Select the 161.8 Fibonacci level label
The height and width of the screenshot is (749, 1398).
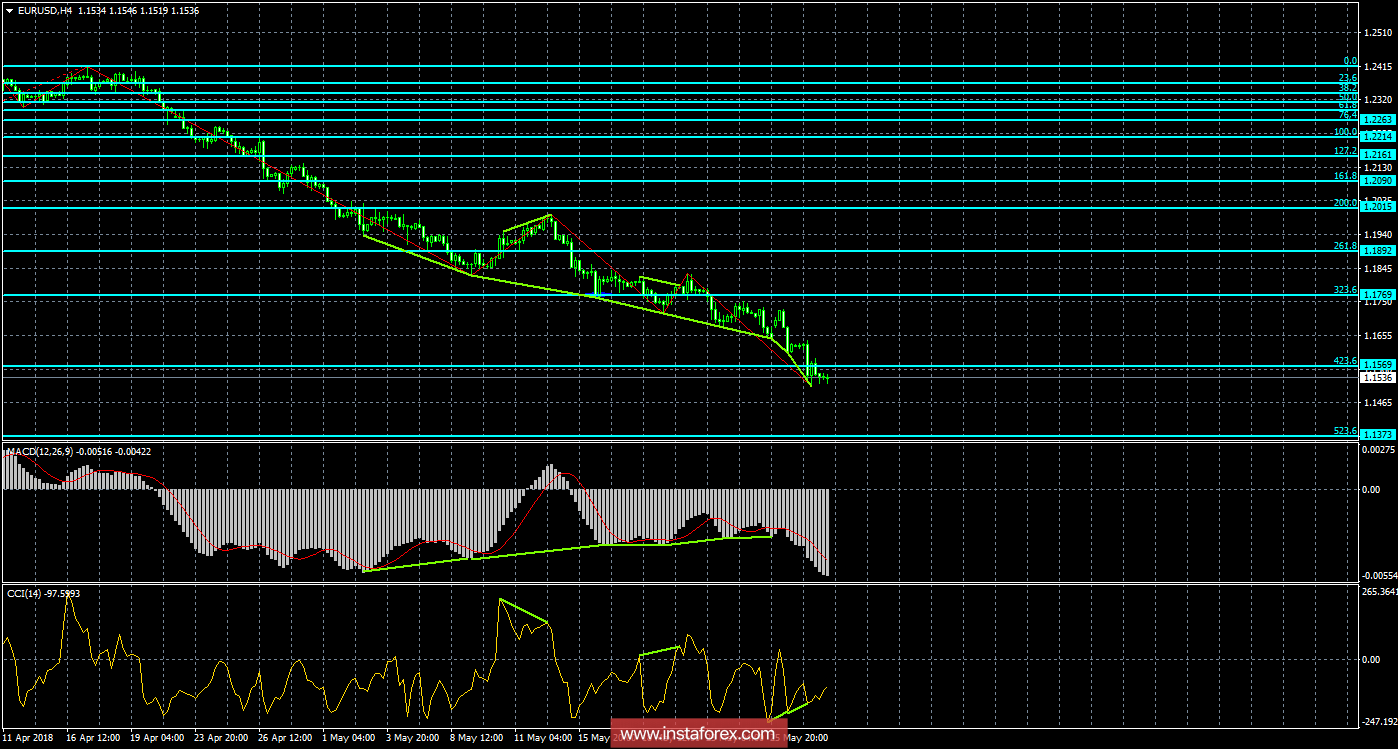1345,176
